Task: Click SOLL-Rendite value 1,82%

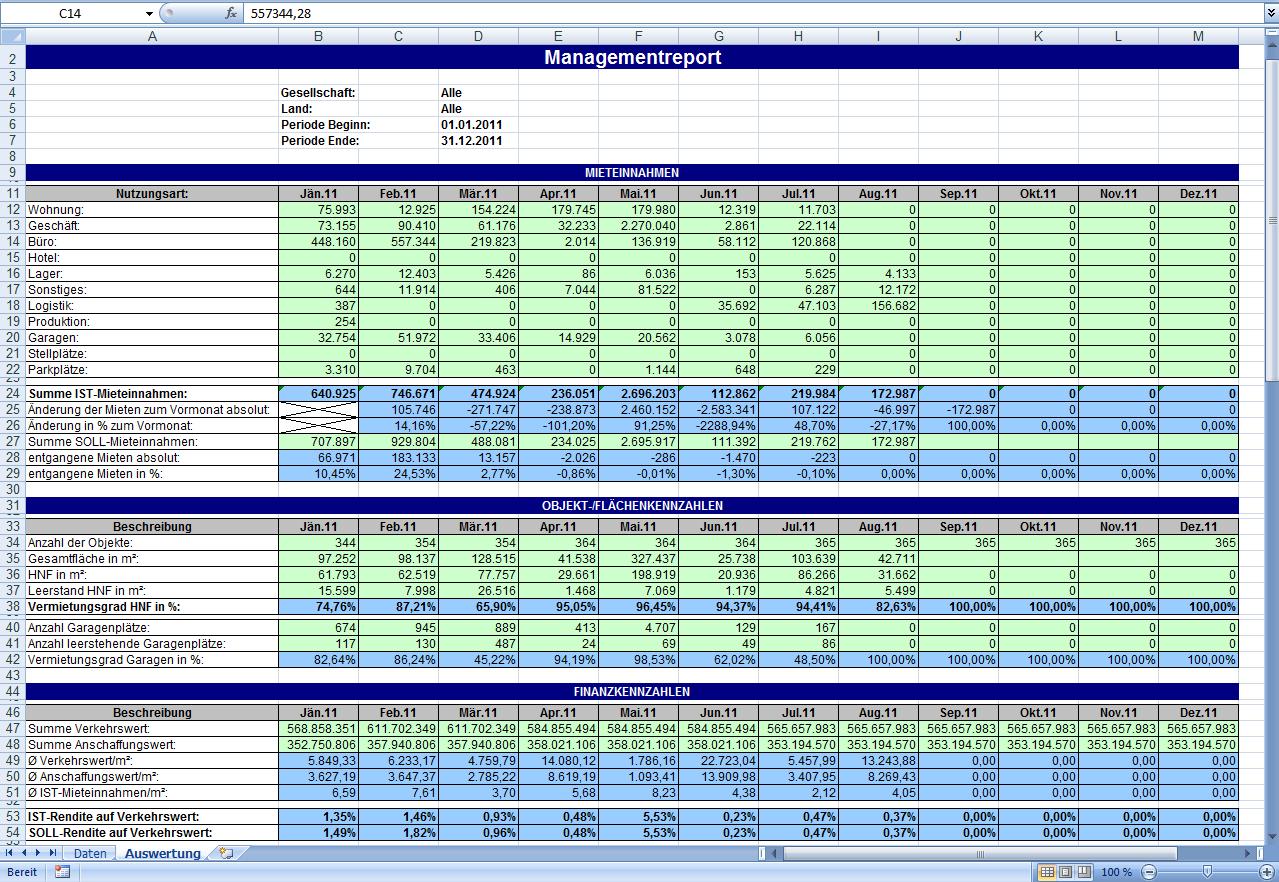Action: (398, 833)
